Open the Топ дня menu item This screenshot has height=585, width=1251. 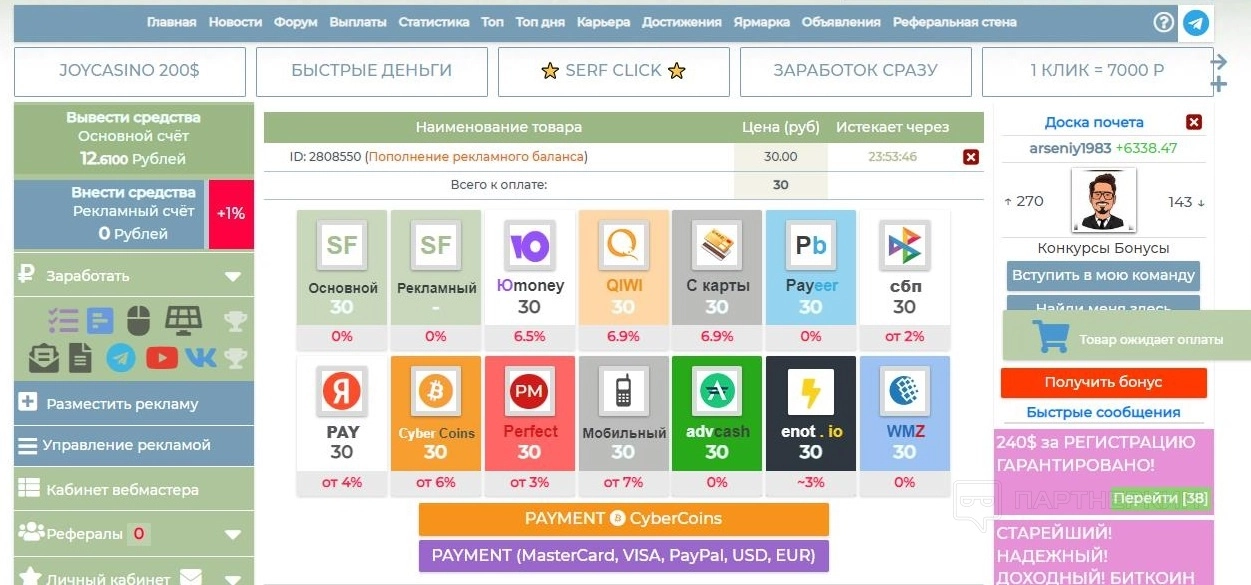coord(540,22)
